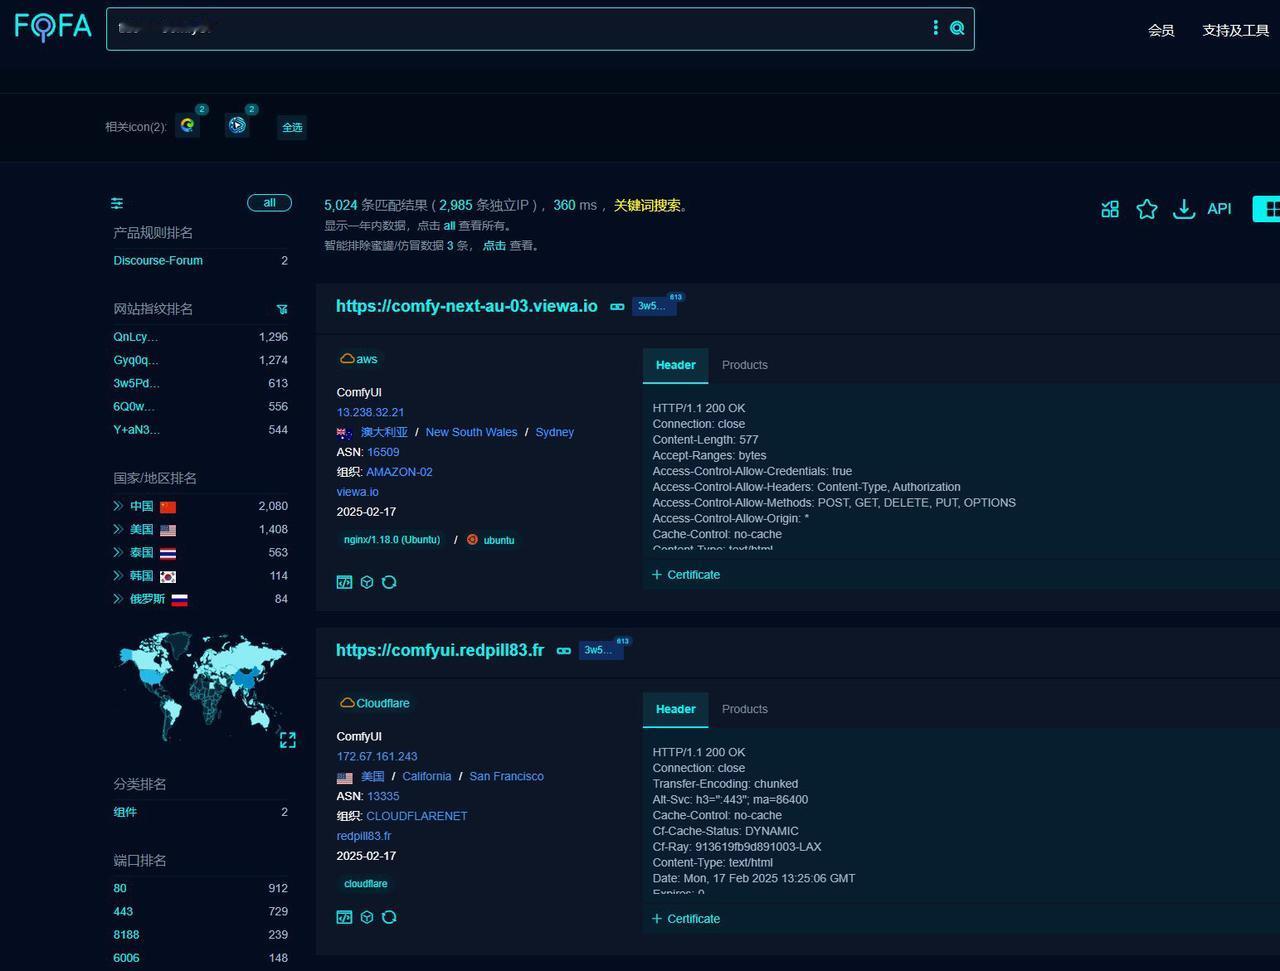Screen dimensions: 1280x971
Task: Click organization CLOUDFLARENET
Action: point(417,816)
